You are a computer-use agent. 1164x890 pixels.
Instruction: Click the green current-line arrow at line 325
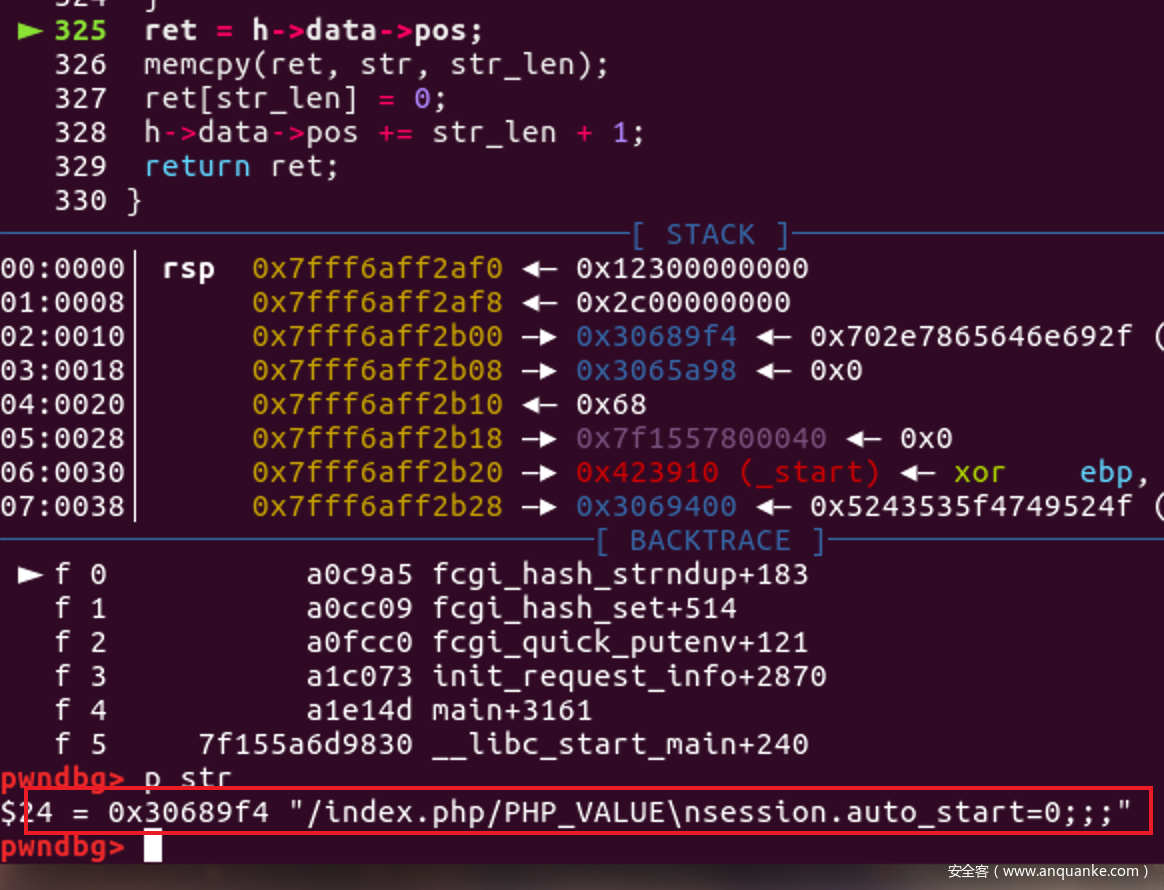30,30
